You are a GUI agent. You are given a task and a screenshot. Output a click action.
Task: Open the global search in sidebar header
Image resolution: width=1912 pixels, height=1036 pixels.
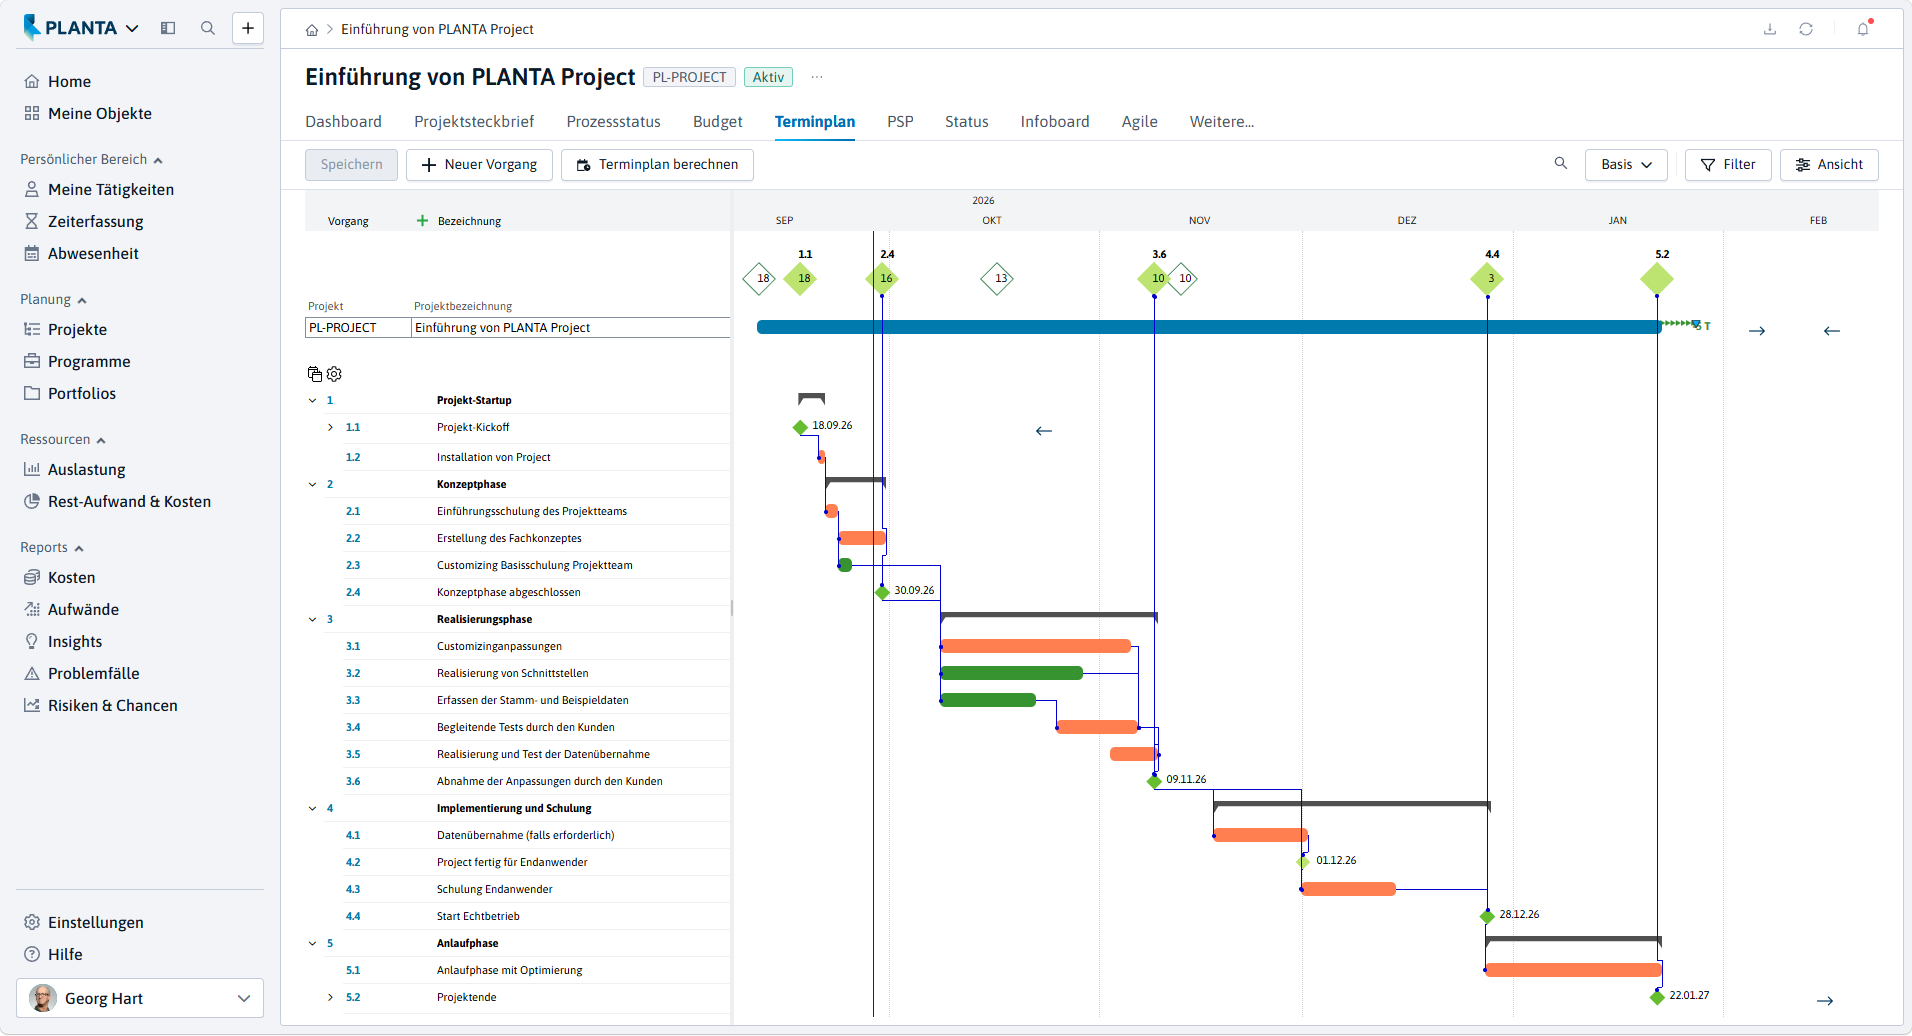click(208, 28)
